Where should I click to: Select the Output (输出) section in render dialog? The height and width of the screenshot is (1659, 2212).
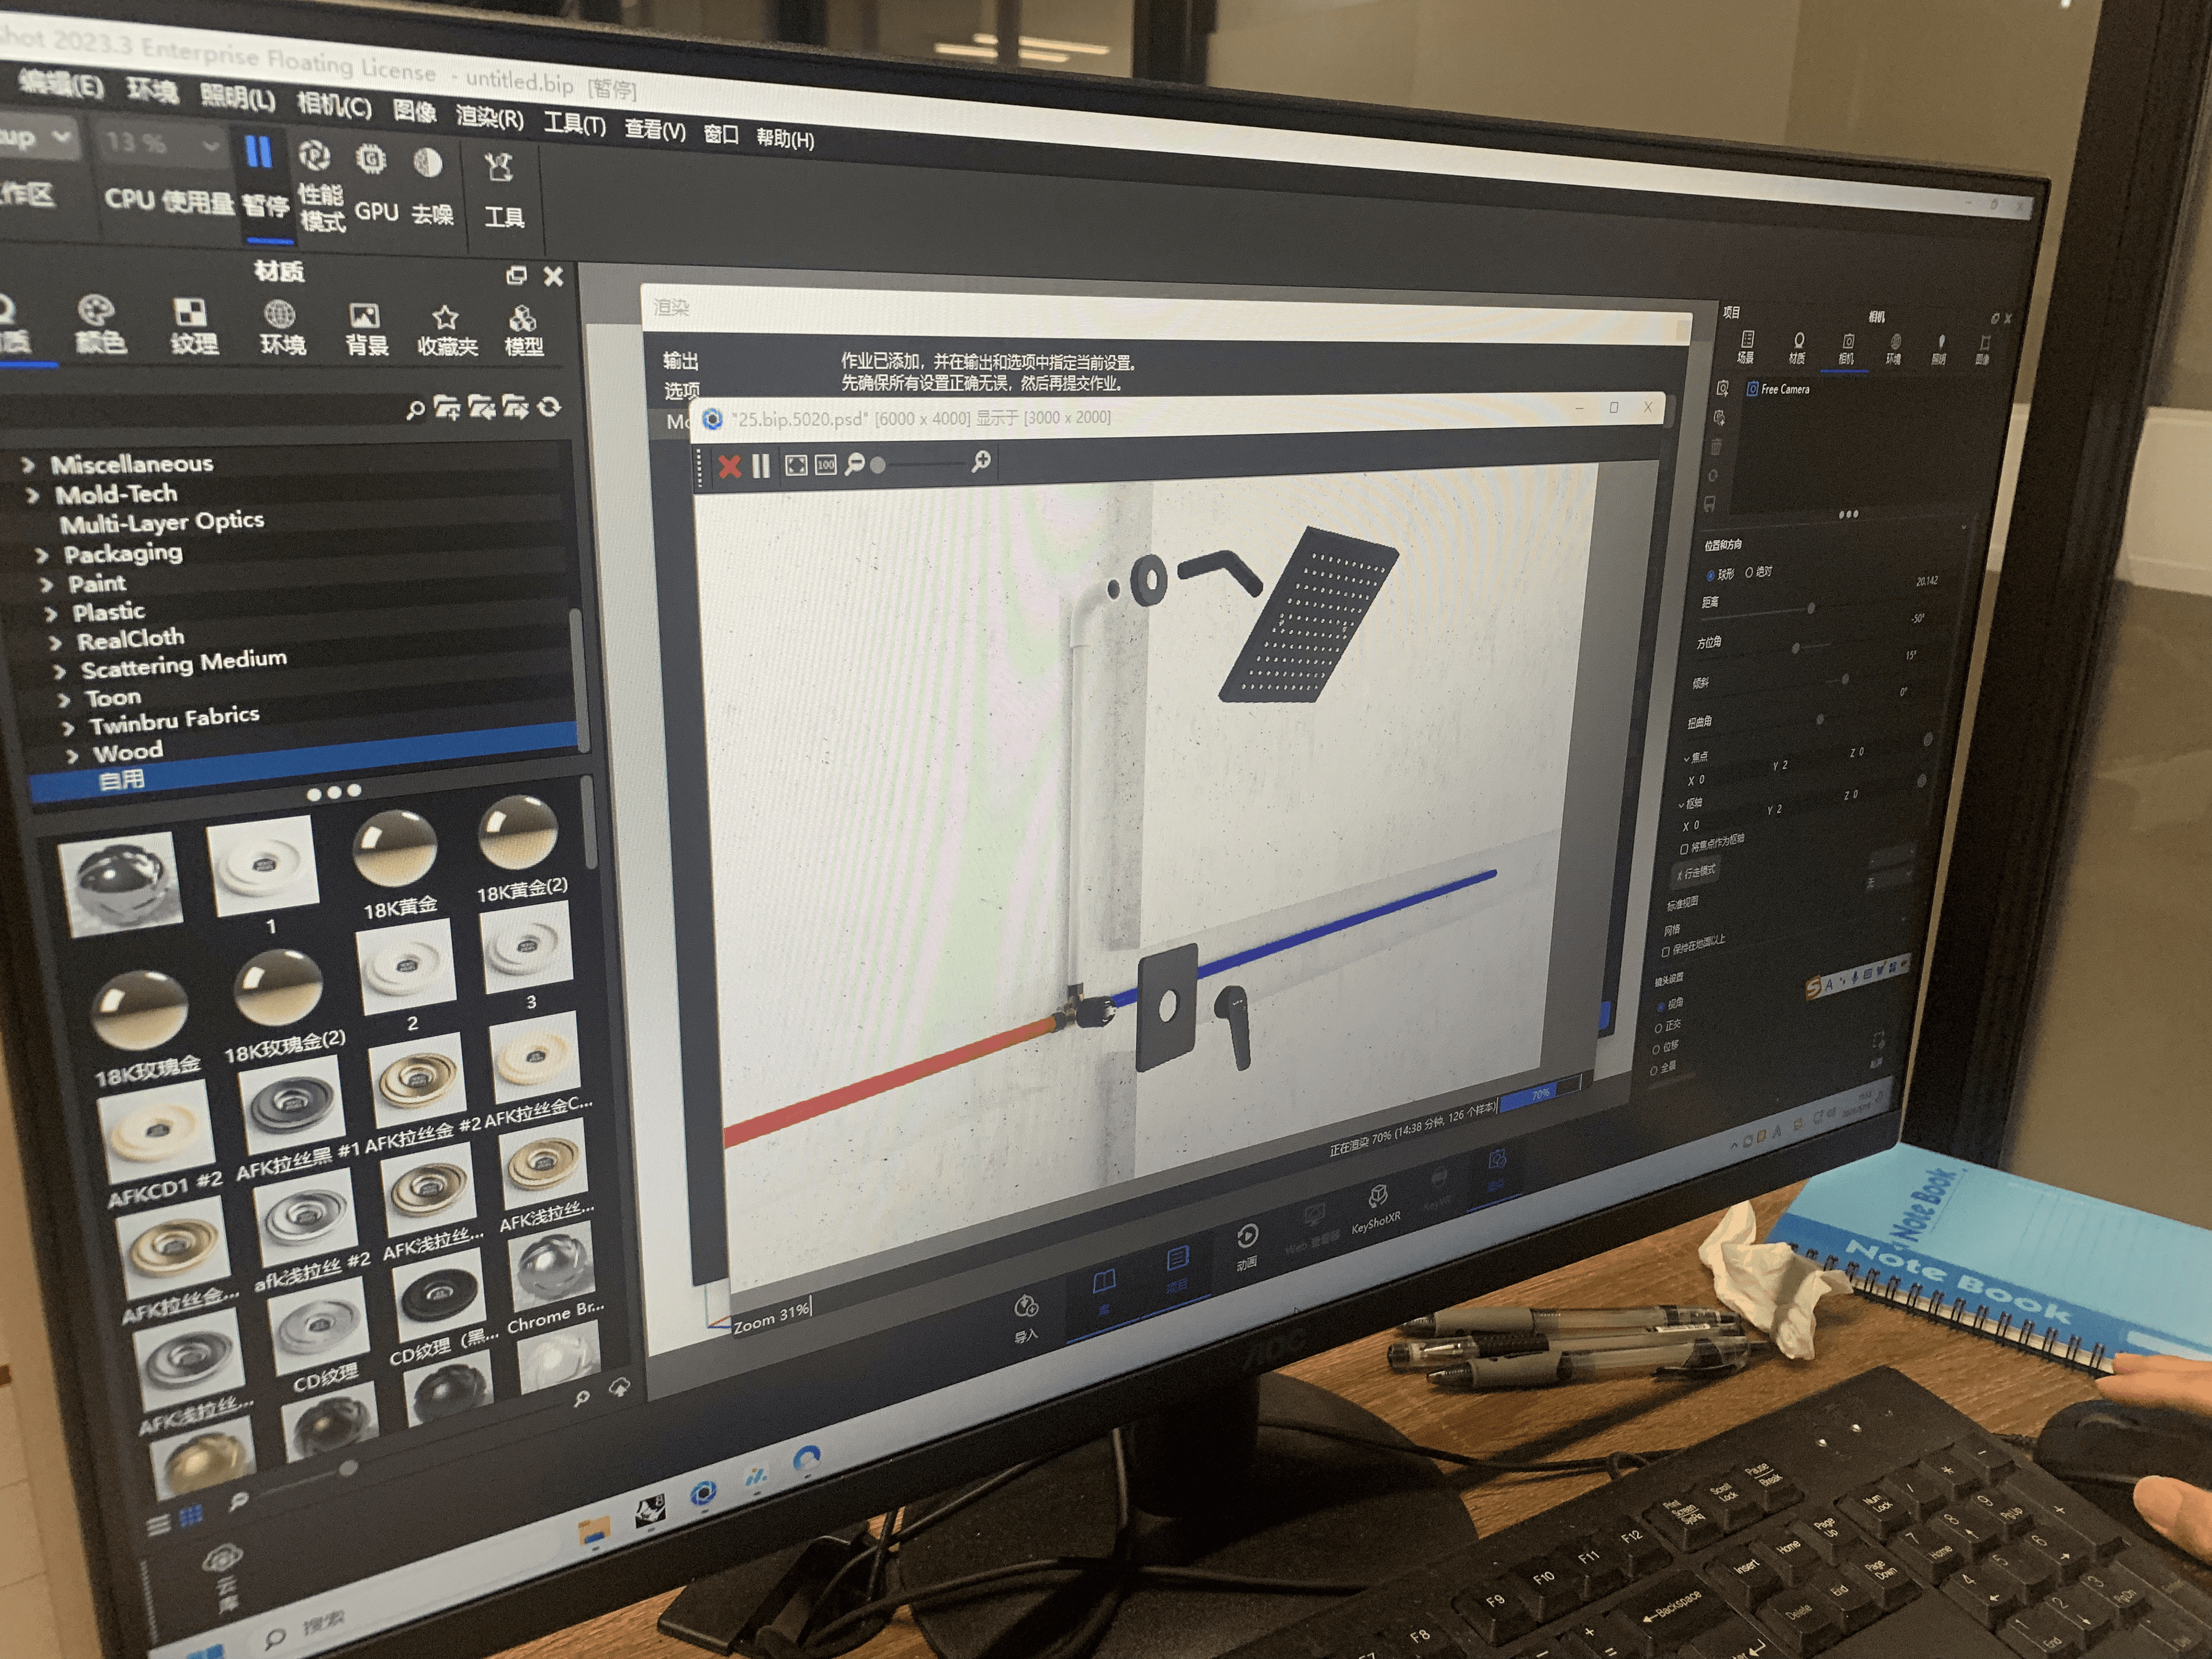coord(680,361)
